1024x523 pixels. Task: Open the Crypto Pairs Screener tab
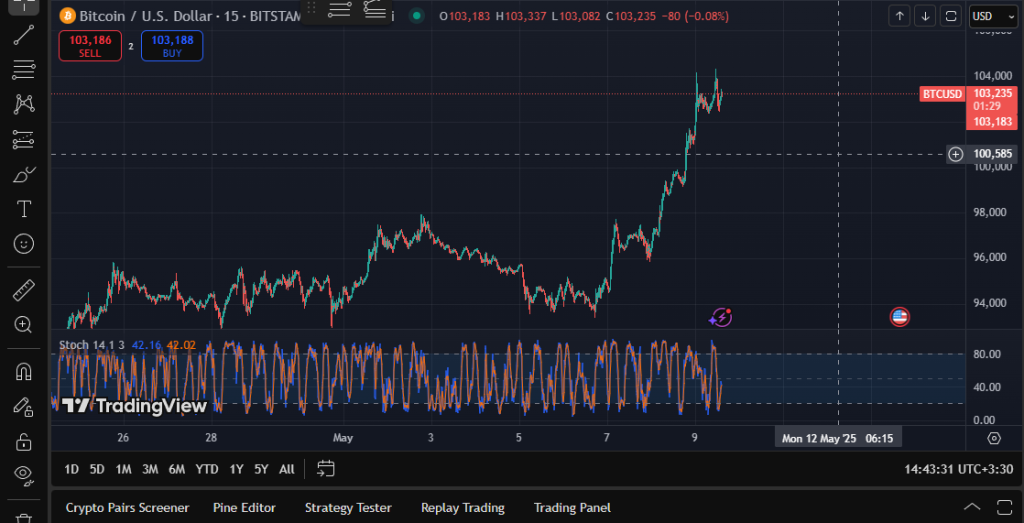pyautogui.click(x=127, y=508)
